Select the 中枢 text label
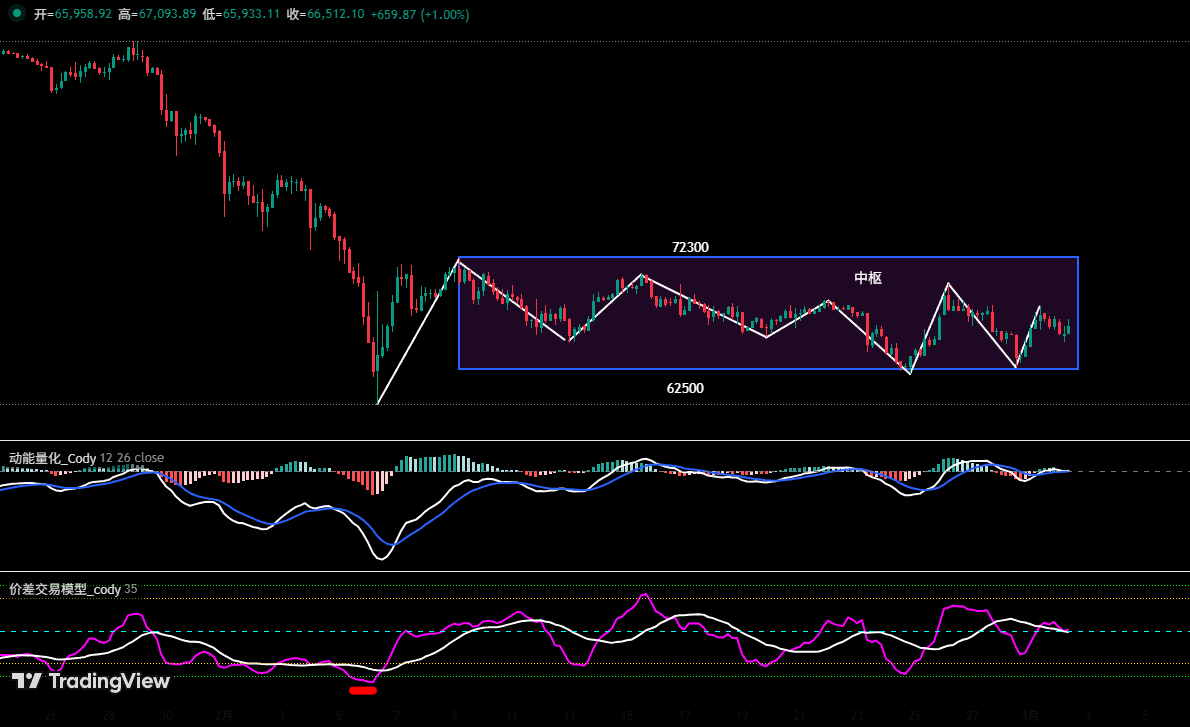 (x=866, y=277)
